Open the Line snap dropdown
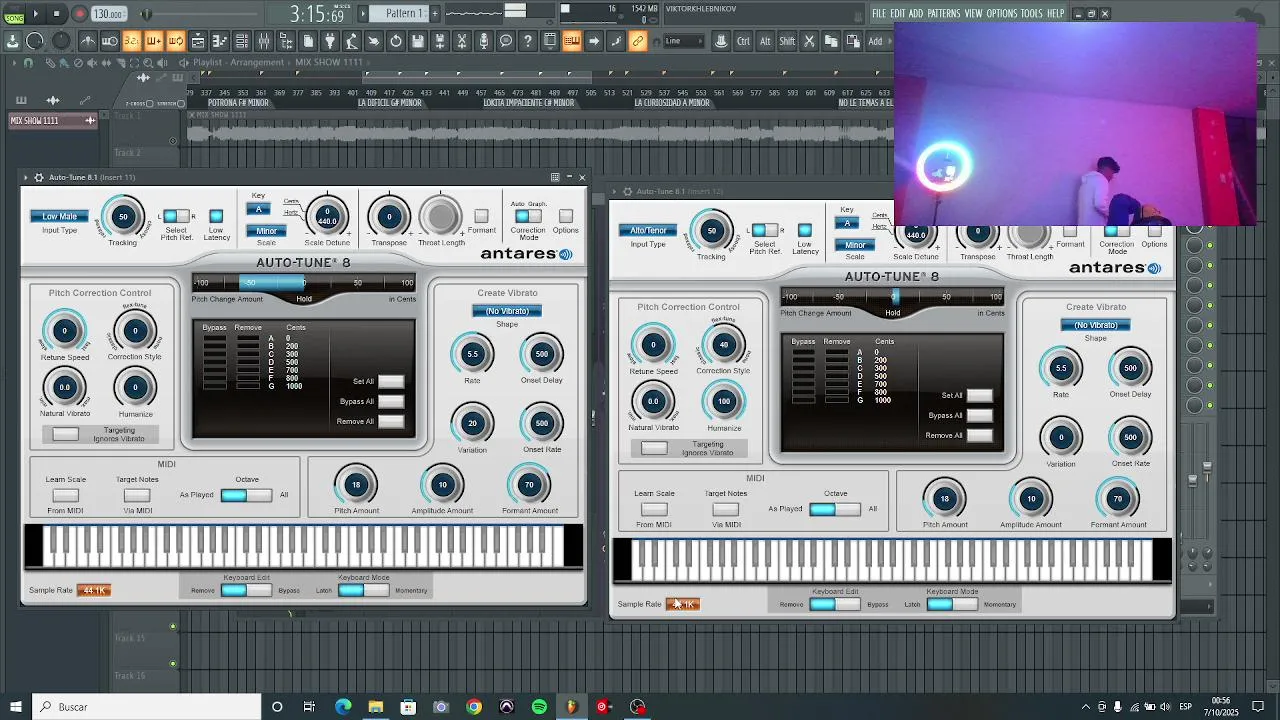This screenshot has height=720, width=1280. [x=682, y=41]
